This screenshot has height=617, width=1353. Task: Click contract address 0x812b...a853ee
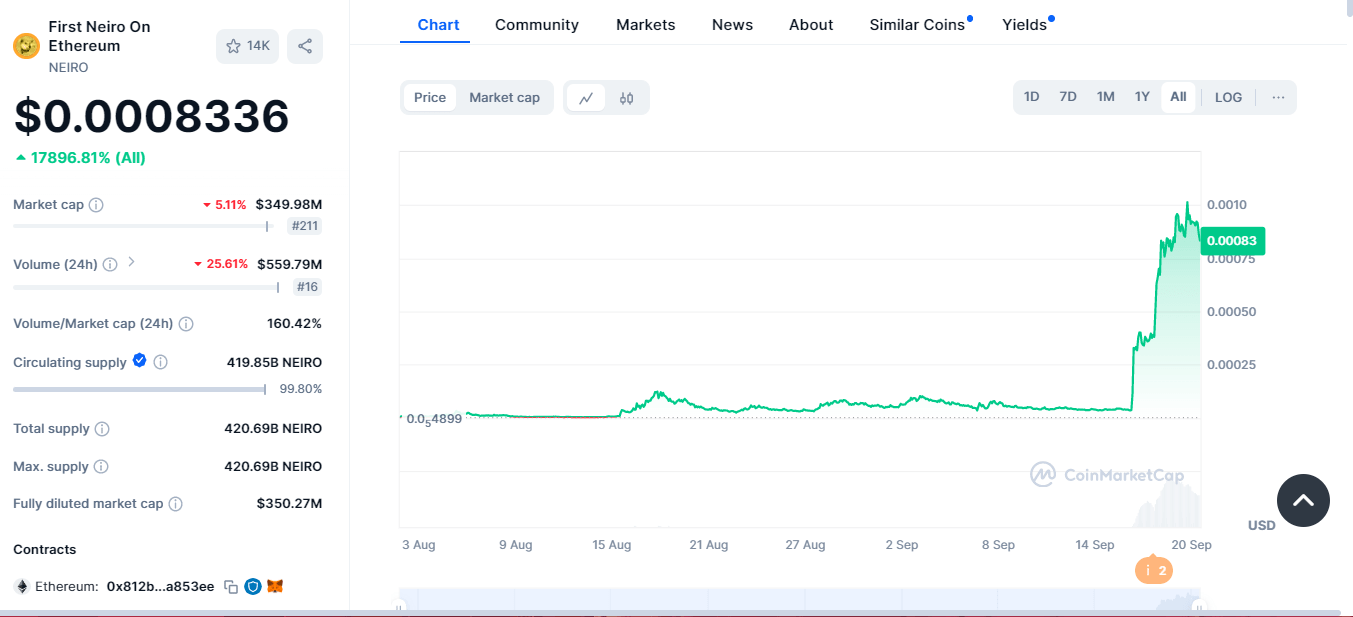[x=160, y=587]
